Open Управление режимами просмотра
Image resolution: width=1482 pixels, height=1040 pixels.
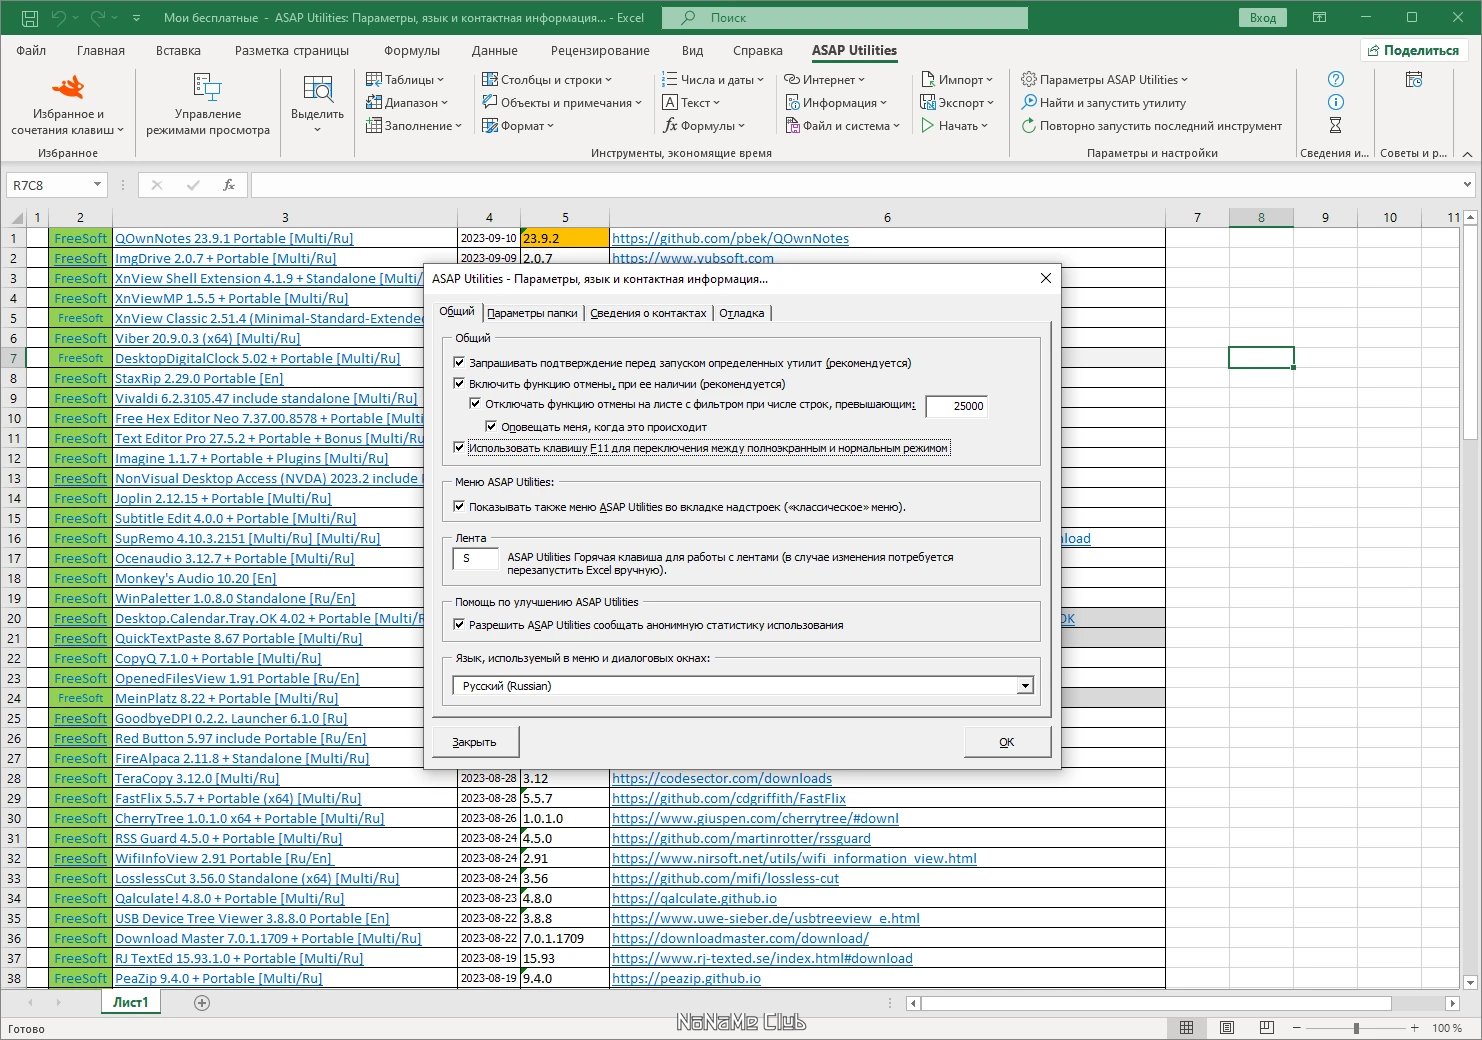coord(208,104)
